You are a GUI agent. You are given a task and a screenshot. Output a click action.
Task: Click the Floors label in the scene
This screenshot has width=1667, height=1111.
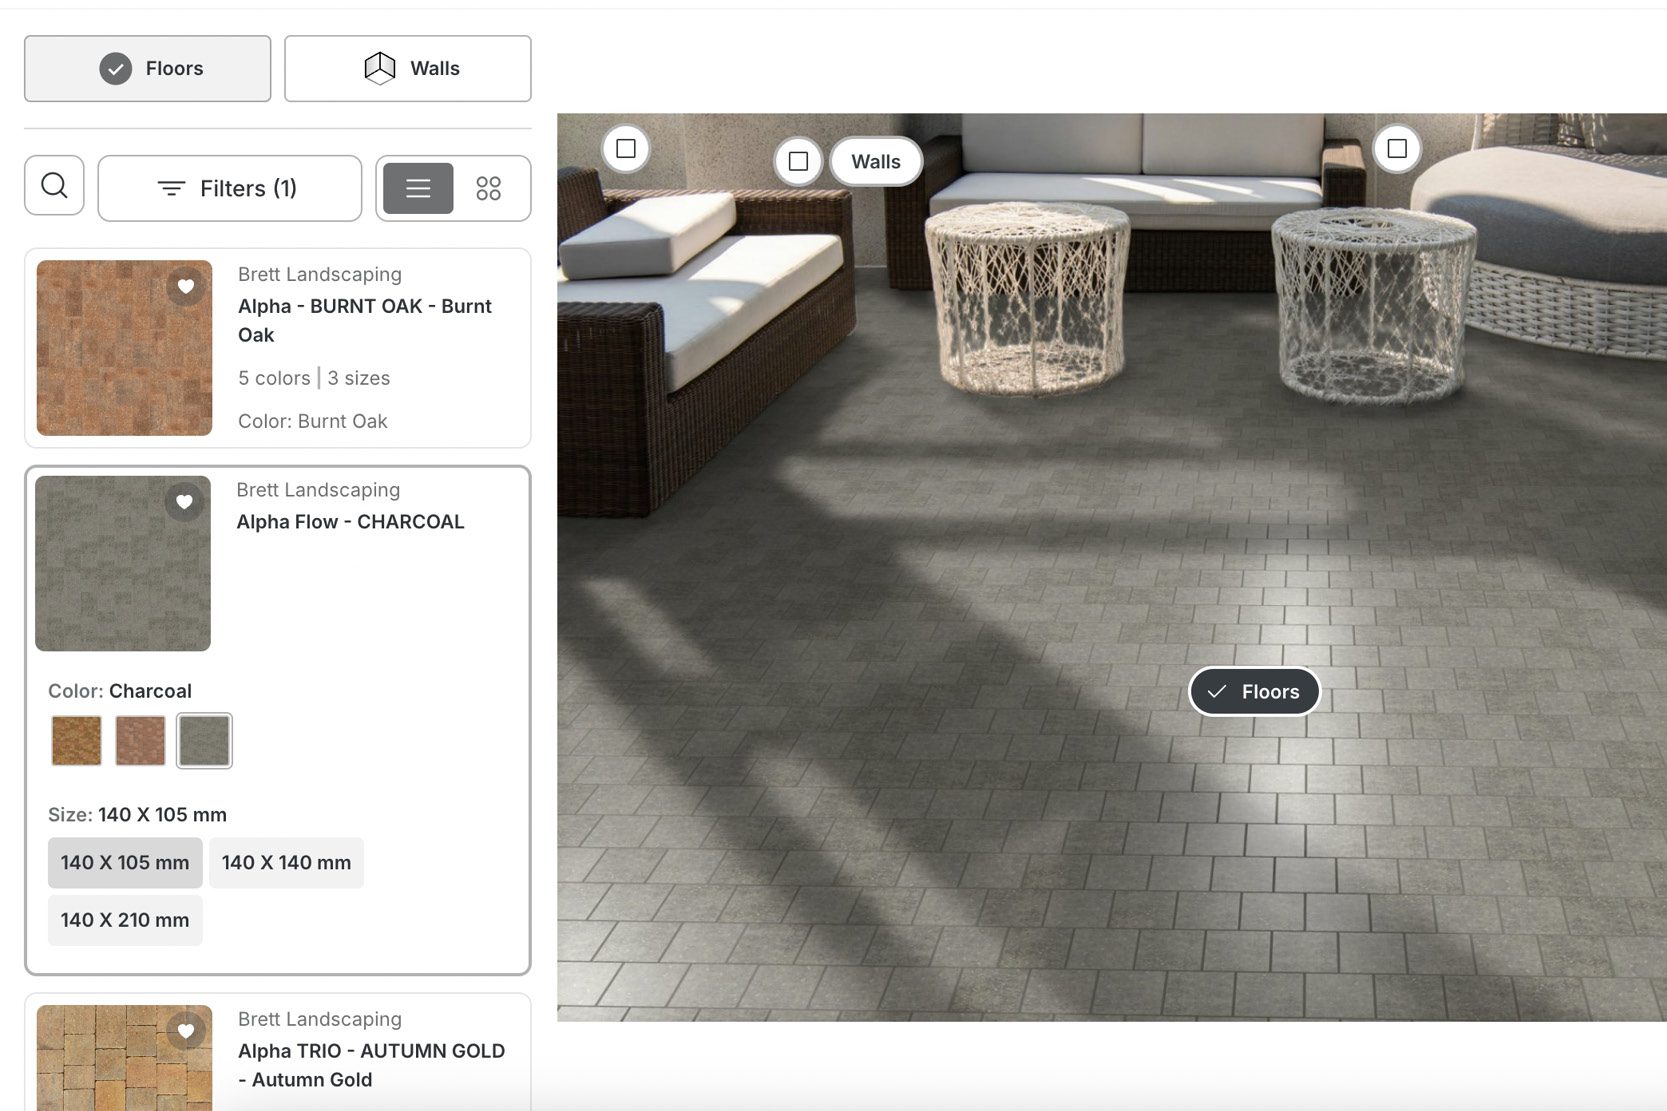pos(1254,692)
